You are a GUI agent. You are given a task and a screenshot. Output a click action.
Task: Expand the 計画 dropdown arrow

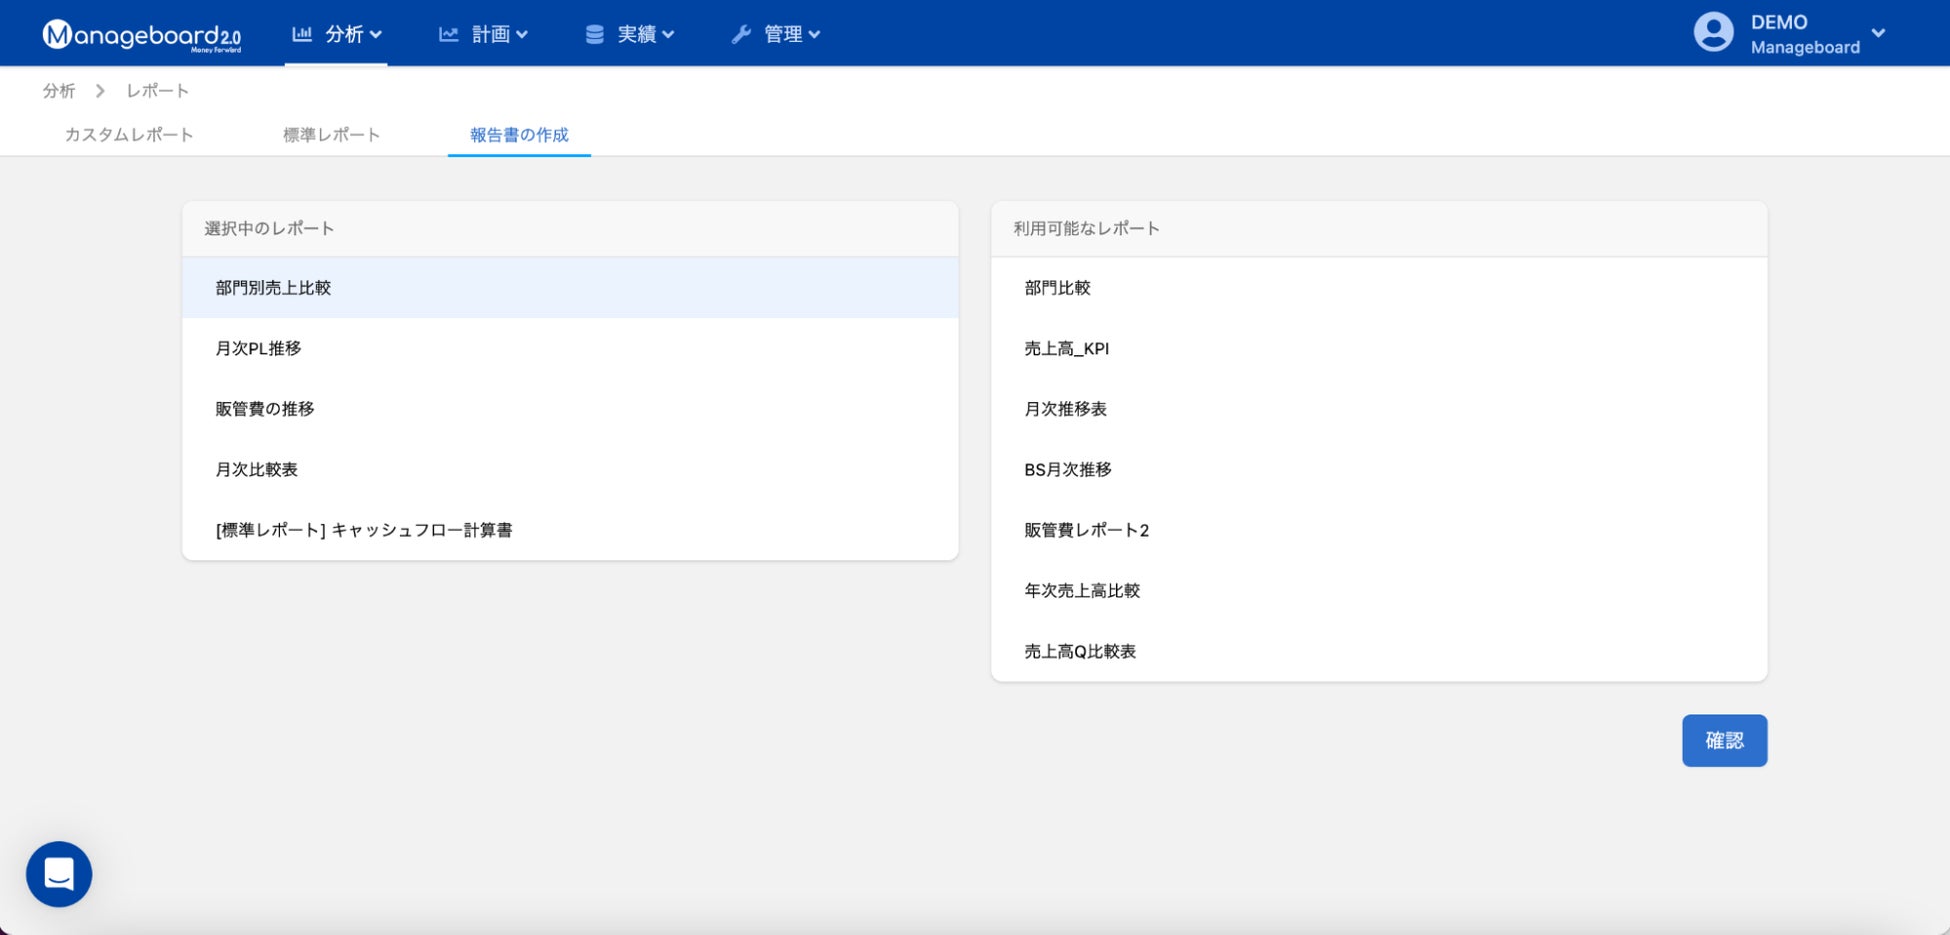point(522,34)
